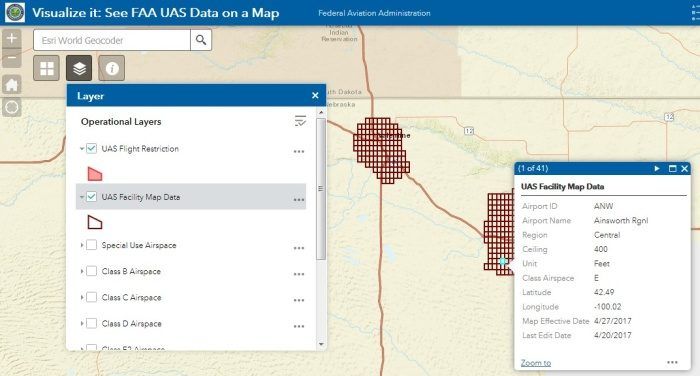Enable Special Use Airspace layer

point(92,245)
